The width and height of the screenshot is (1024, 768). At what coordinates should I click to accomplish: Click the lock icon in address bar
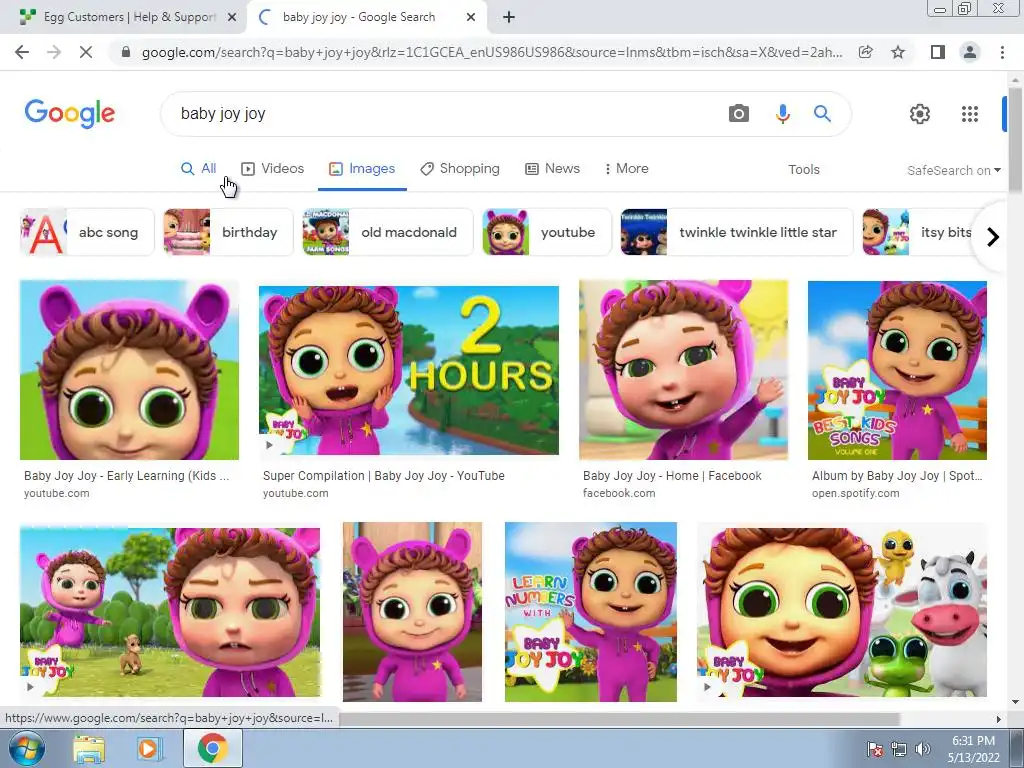click(126, 52)
